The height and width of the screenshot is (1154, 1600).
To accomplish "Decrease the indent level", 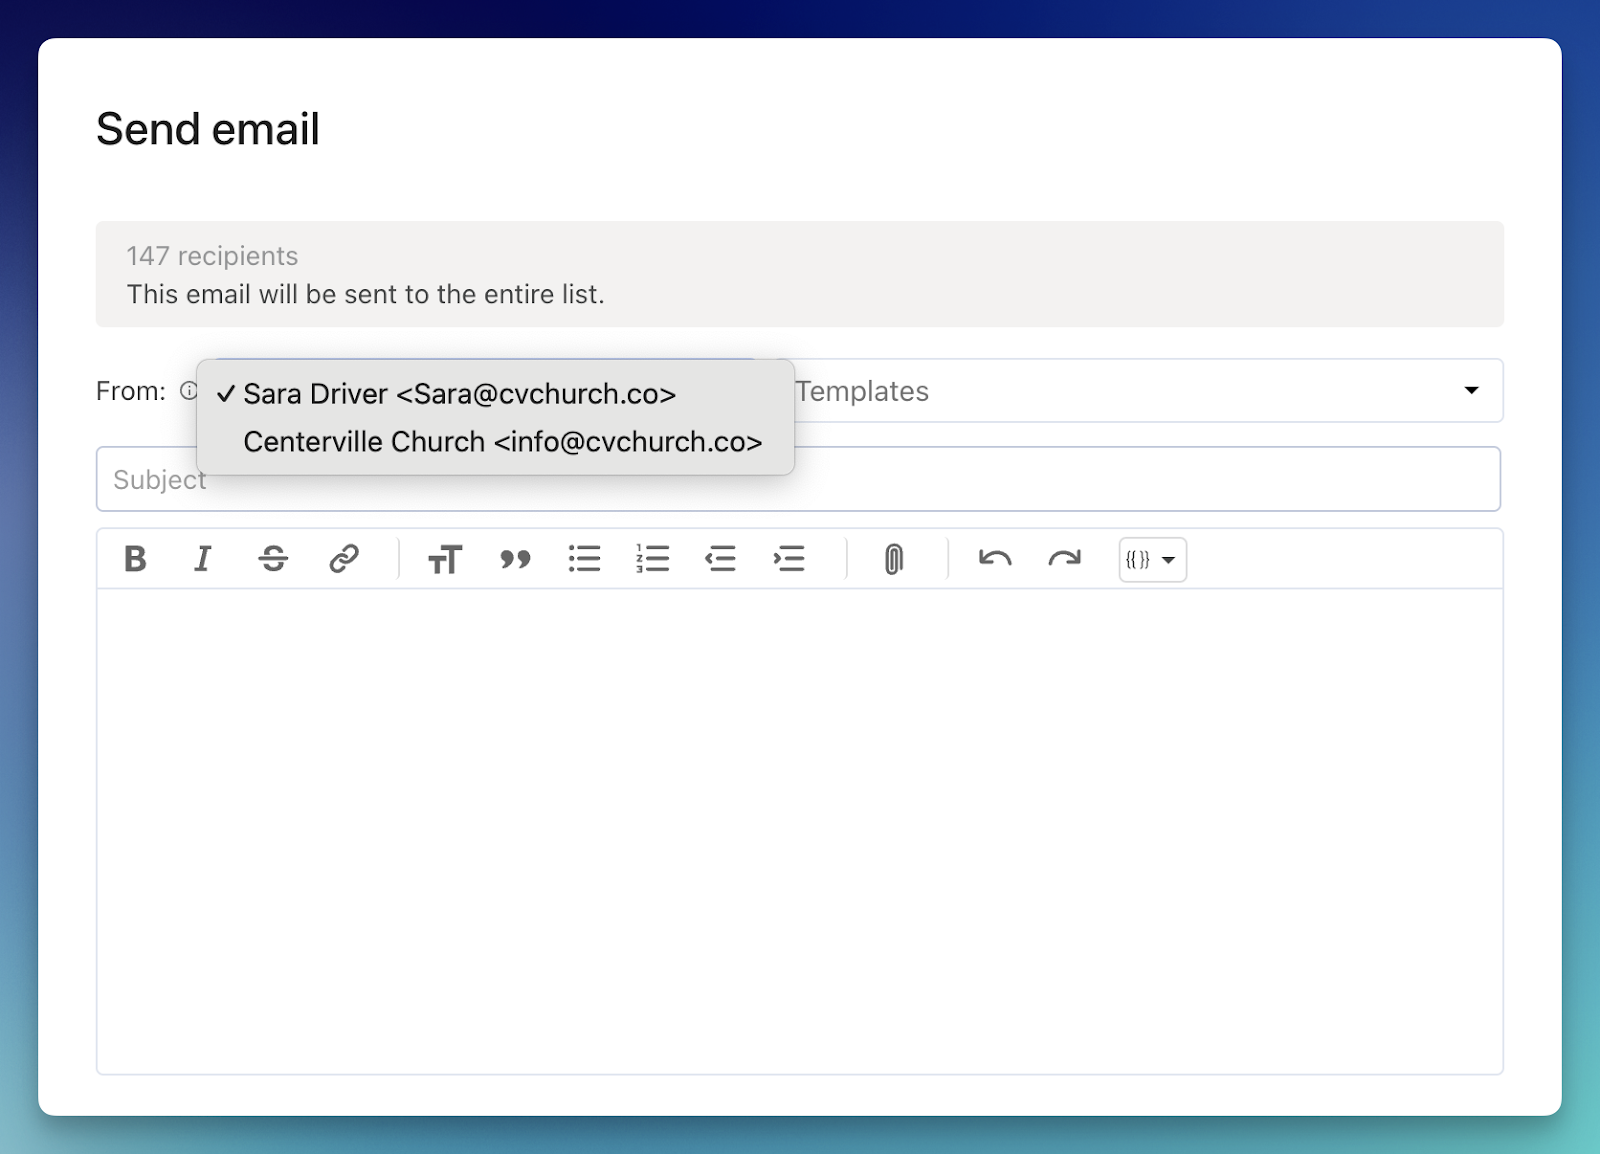I will pyautogui.click(x=720, y=559).
